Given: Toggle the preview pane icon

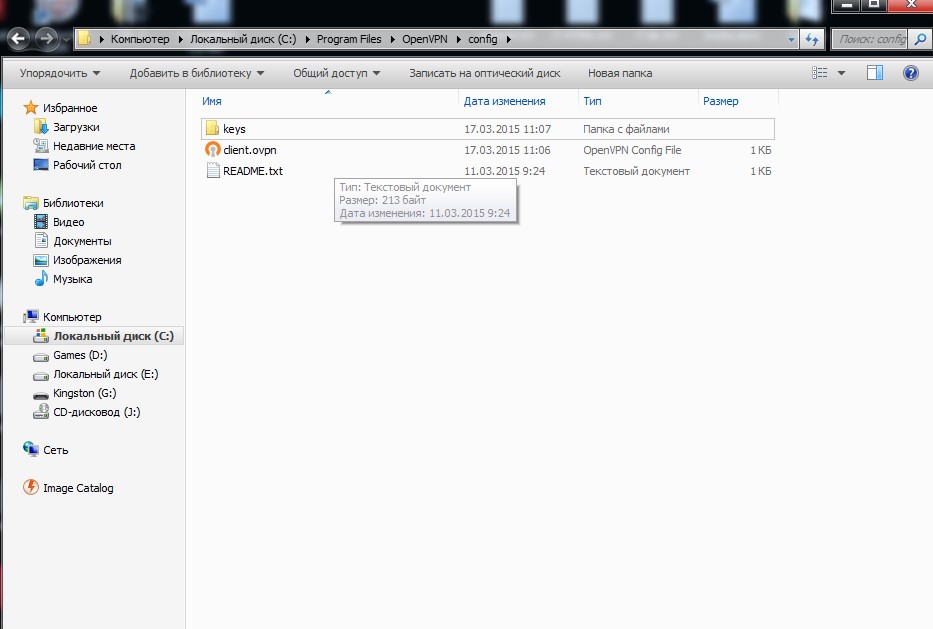Looking at the screenshot, I should pos(875,73).
